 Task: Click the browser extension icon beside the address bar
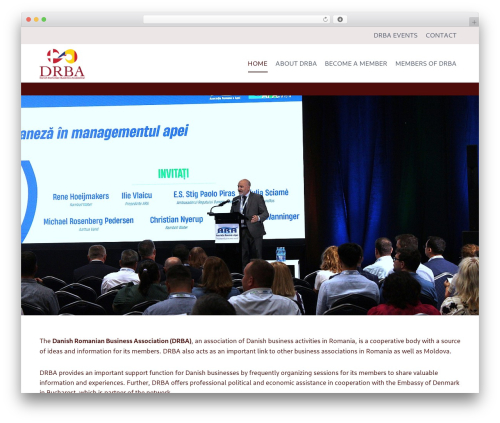click(340, 20)
